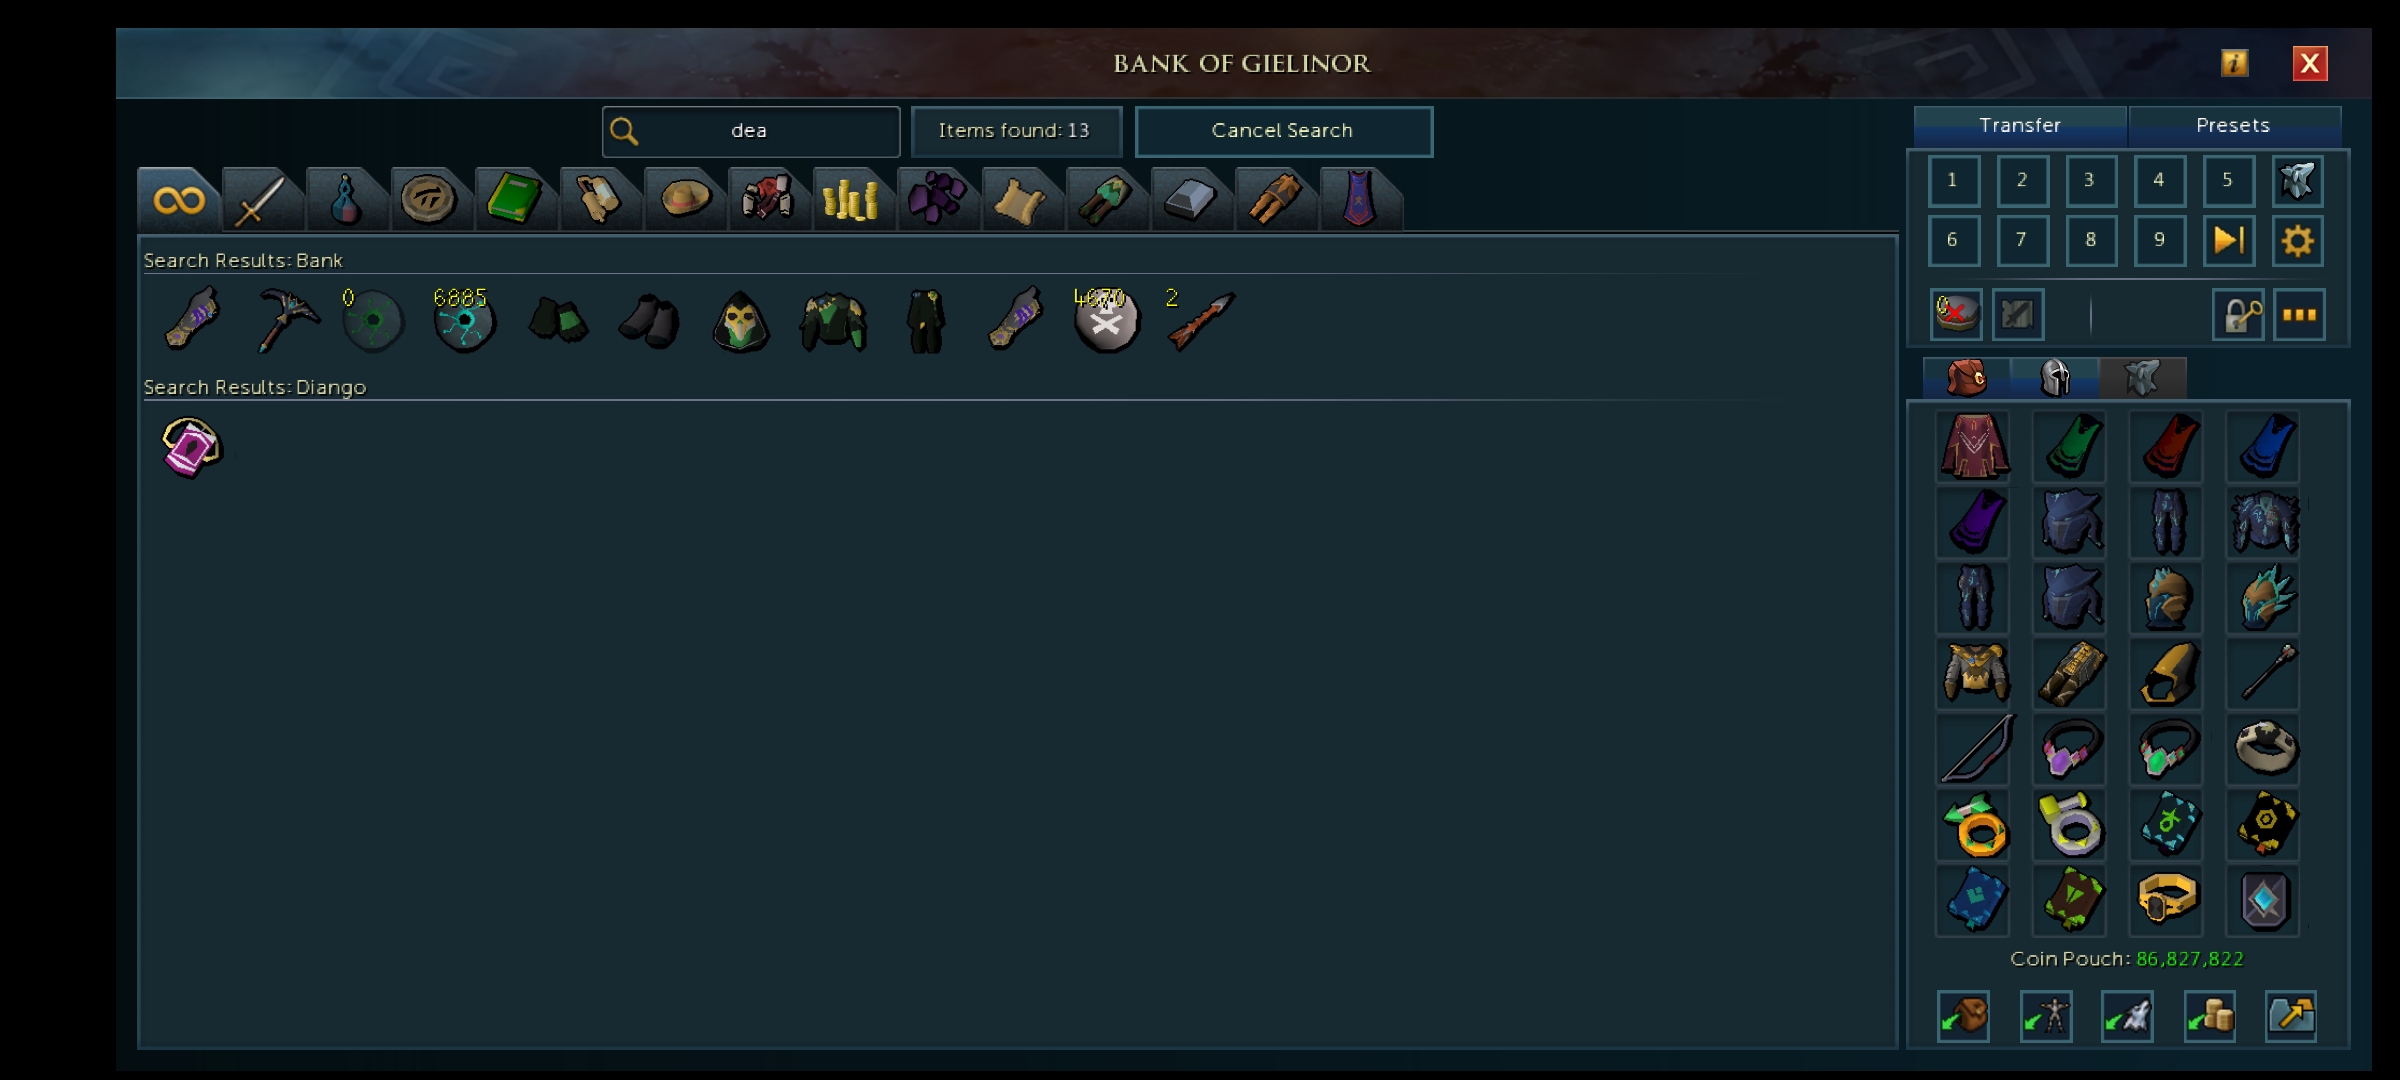Viewport: 2400px width, 1080px height.
Task: Show next presets with the skip-forward arrow
Action: pyautogui.click(x=2229, y=241)
